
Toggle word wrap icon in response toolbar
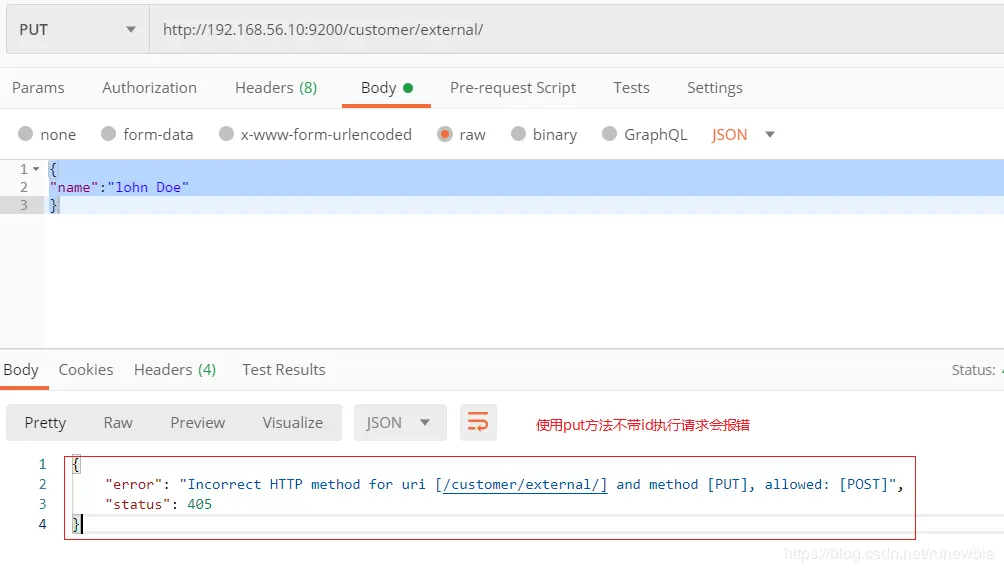(478, 422)
